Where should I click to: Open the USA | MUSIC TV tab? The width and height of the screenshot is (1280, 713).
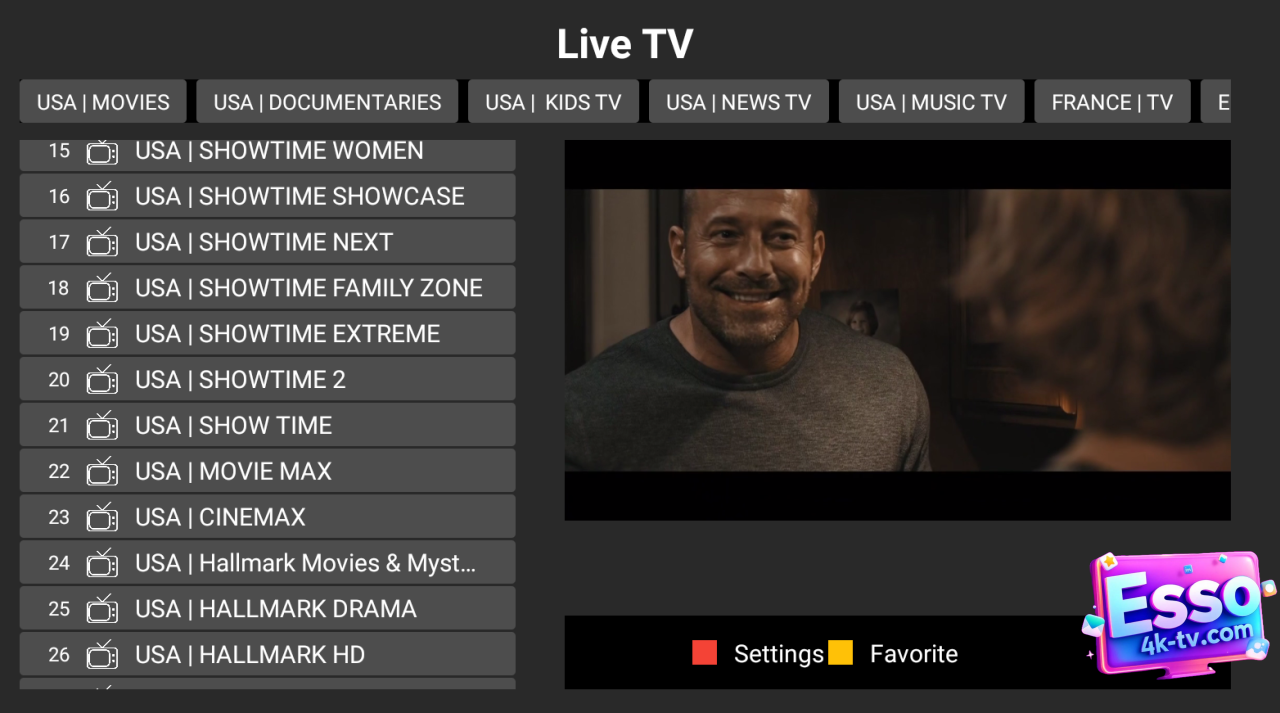[x=931, y=102]
